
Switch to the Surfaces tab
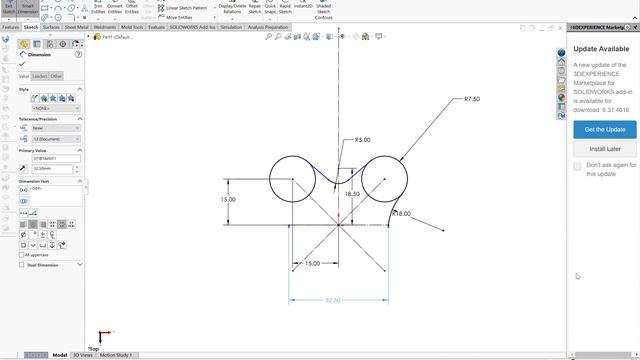point(51,27)
